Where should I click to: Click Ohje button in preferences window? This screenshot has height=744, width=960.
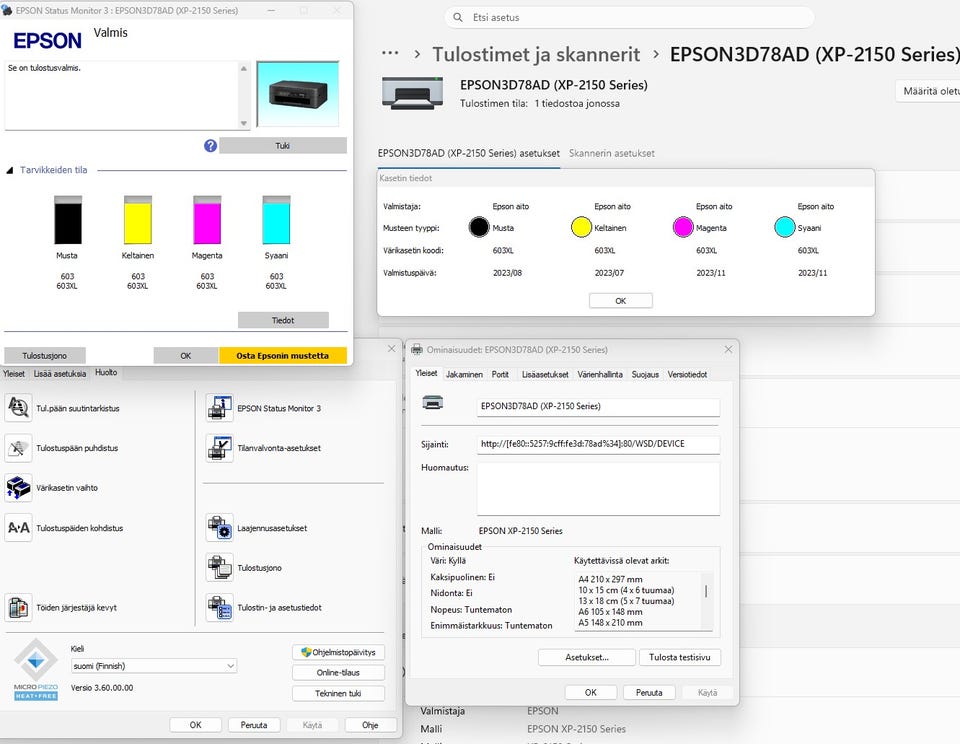click(x=370, y=725)
